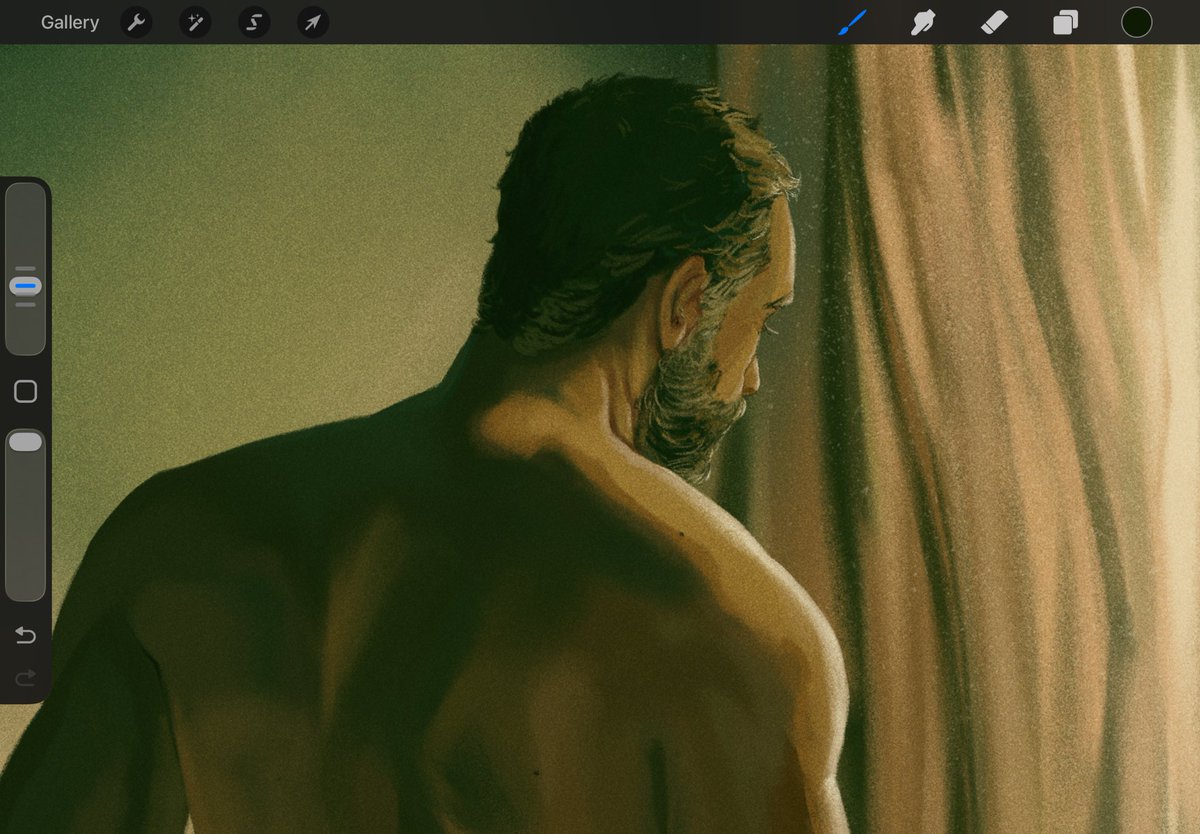
Task: Activate the Selection tool
Action: pos(254,22)
